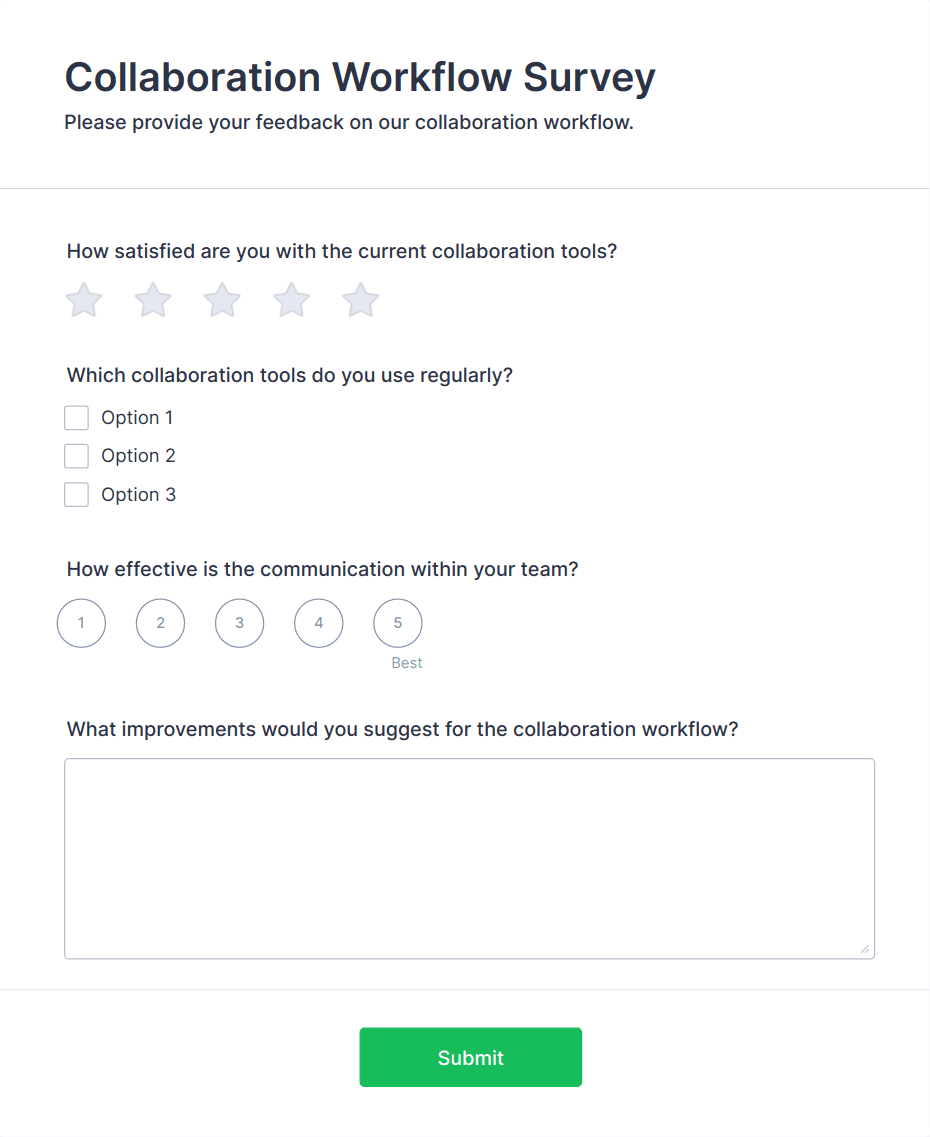Choose rating circle 2 for communication
Screen dimensions: 930x1137
click(x=160, y=622)
